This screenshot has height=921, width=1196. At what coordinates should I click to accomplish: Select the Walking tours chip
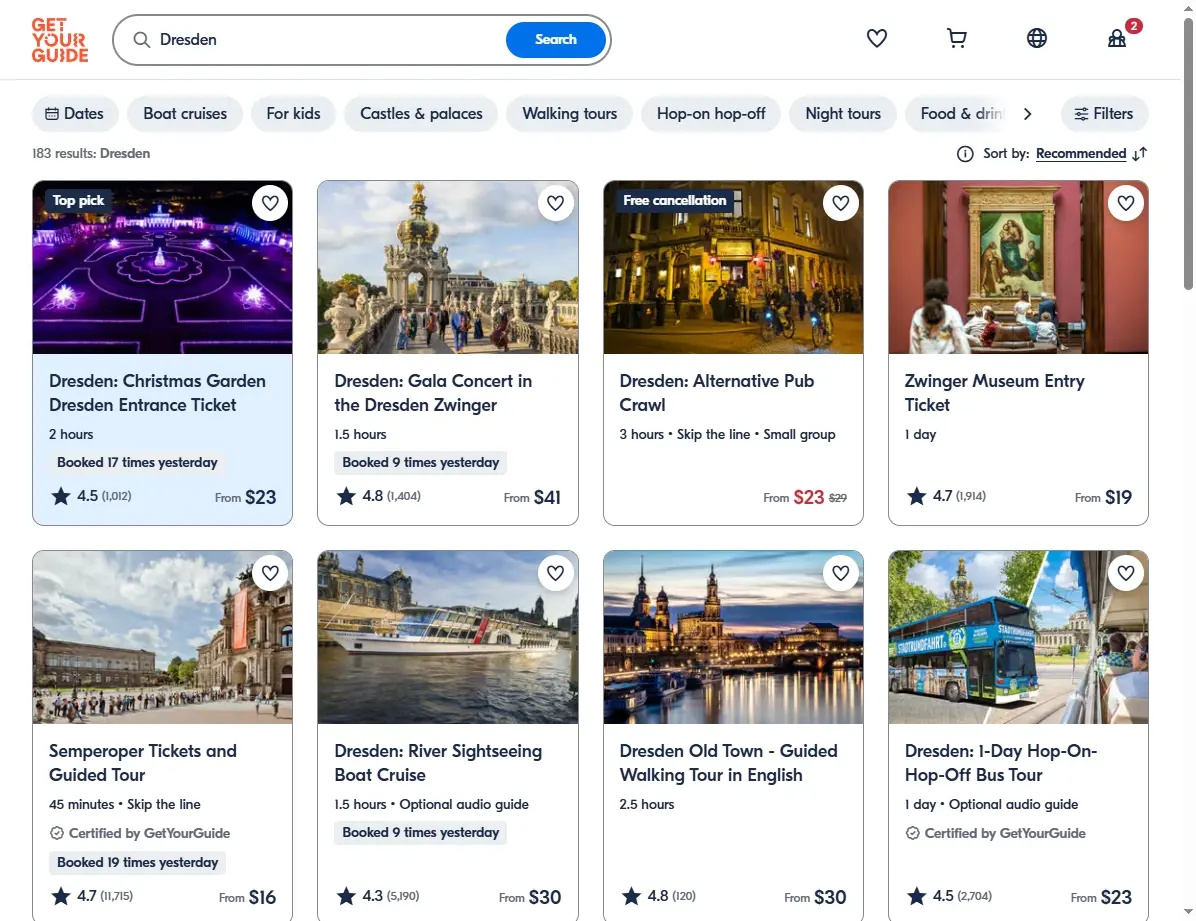point(570,114)
